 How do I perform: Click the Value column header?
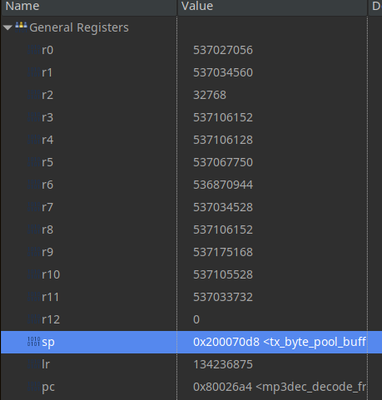[x=197, y=6]
